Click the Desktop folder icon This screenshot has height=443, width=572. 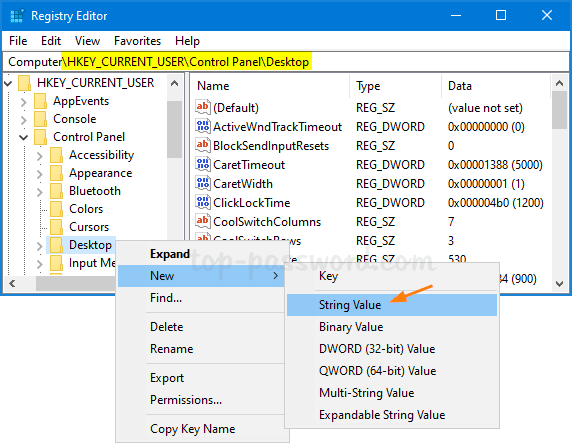click(56, 245)
